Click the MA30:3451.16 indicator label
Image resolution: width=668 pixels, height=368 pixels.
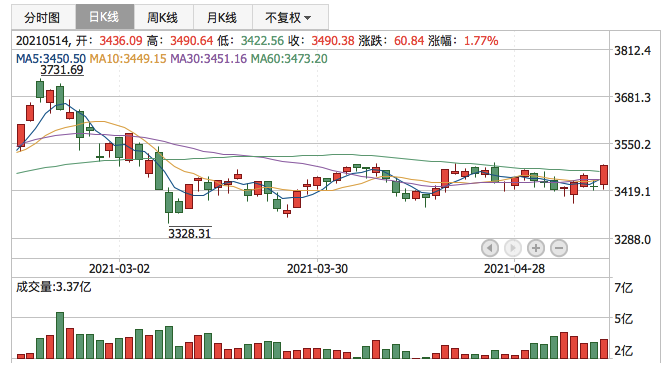[208, 58]
